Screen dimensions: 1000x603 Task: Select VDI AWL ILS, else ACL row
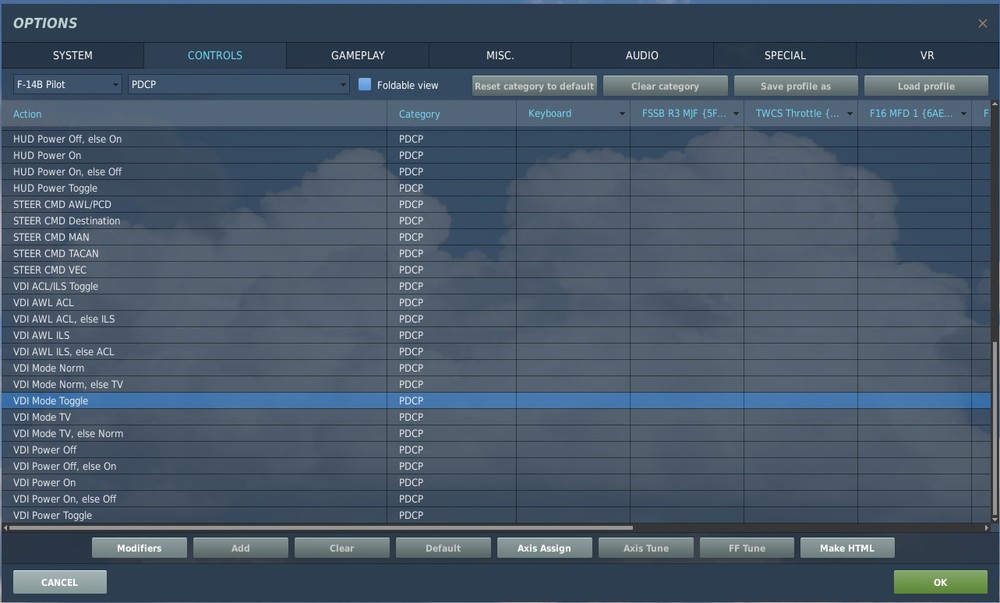pos(496,352)
